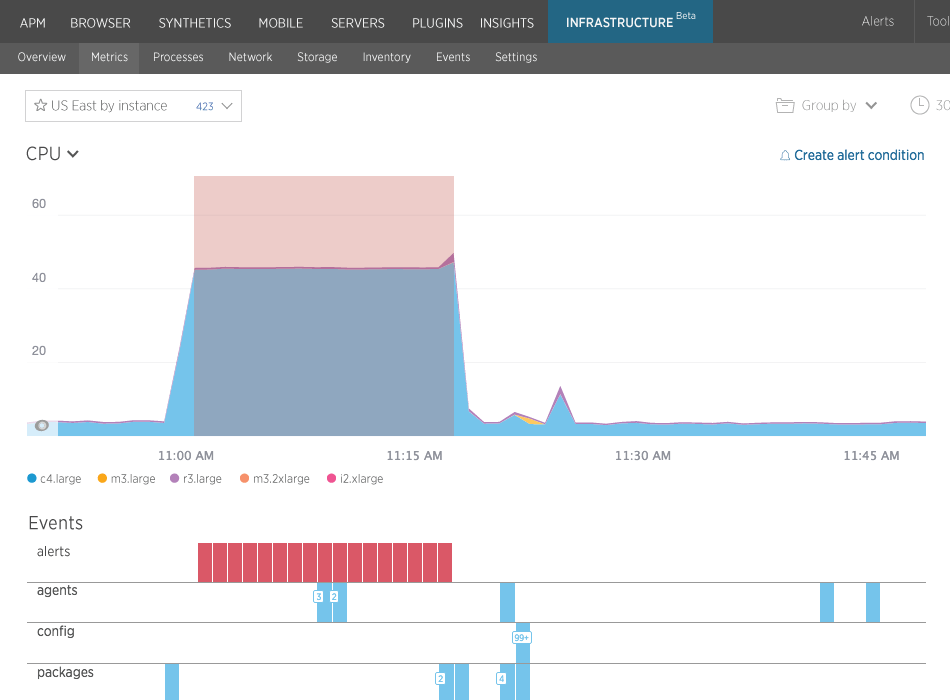Open the clock time range picker
Screen dimensions: 950x700
[919, 106]
